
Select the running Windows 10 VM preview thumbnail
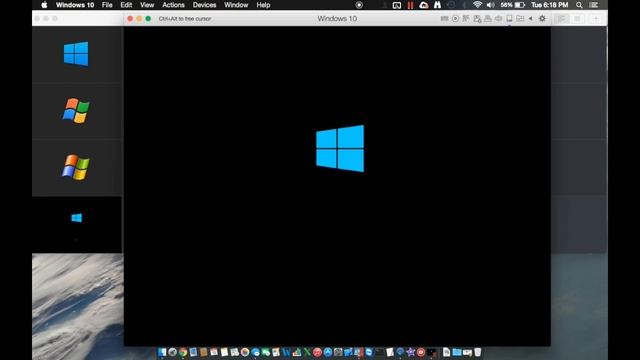77,224
